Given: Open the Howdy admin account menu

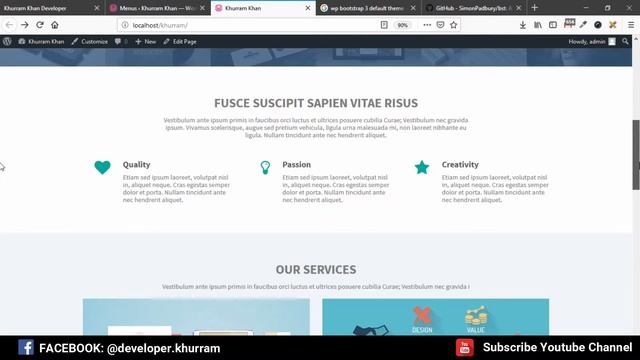Looking at the screenshot, I should click(x=592, y=42).
